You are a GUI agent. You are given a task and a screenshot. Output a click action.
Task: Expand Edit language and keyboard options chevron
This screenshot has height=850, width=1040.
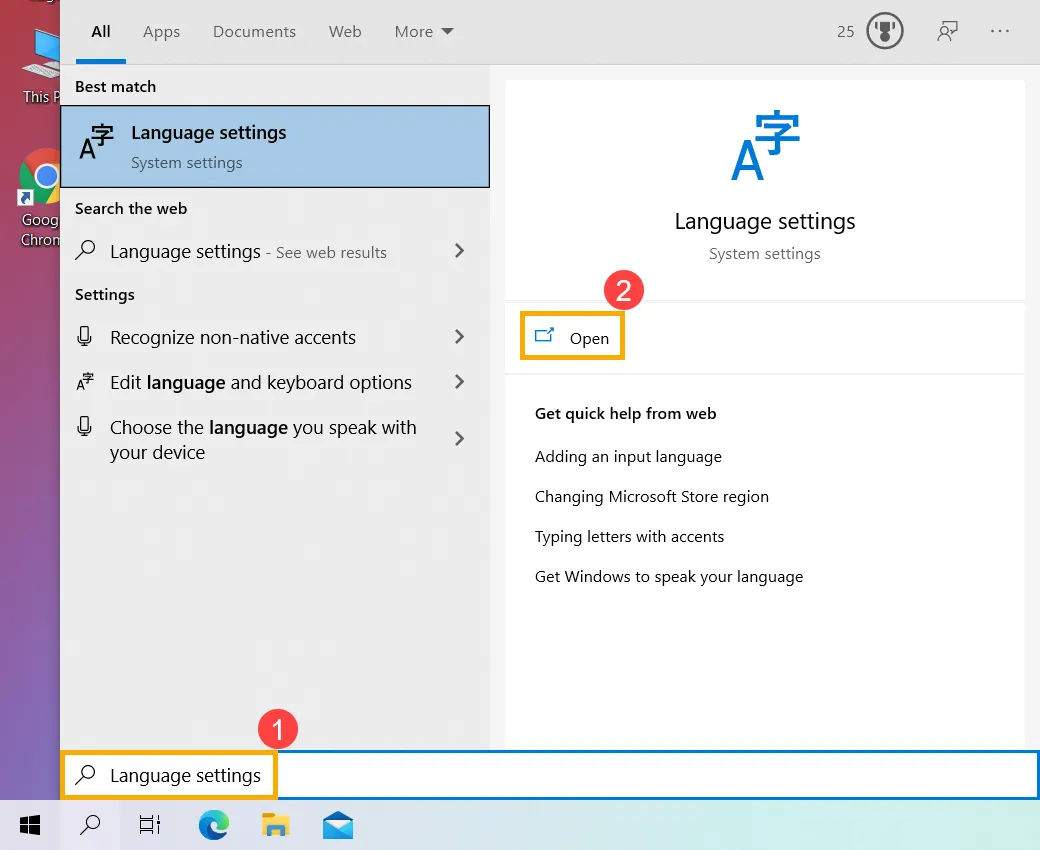tap(459, 382)
